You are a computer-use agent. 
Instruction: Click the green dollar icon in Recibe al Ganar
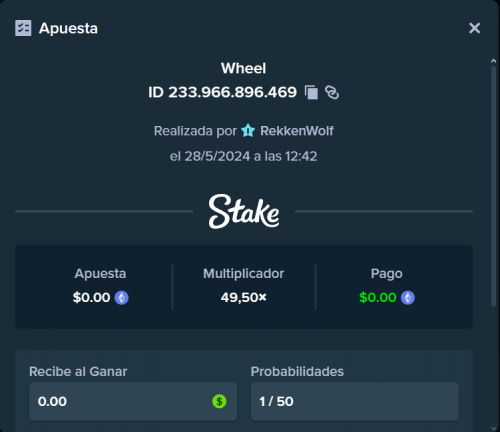click(219, 401)
